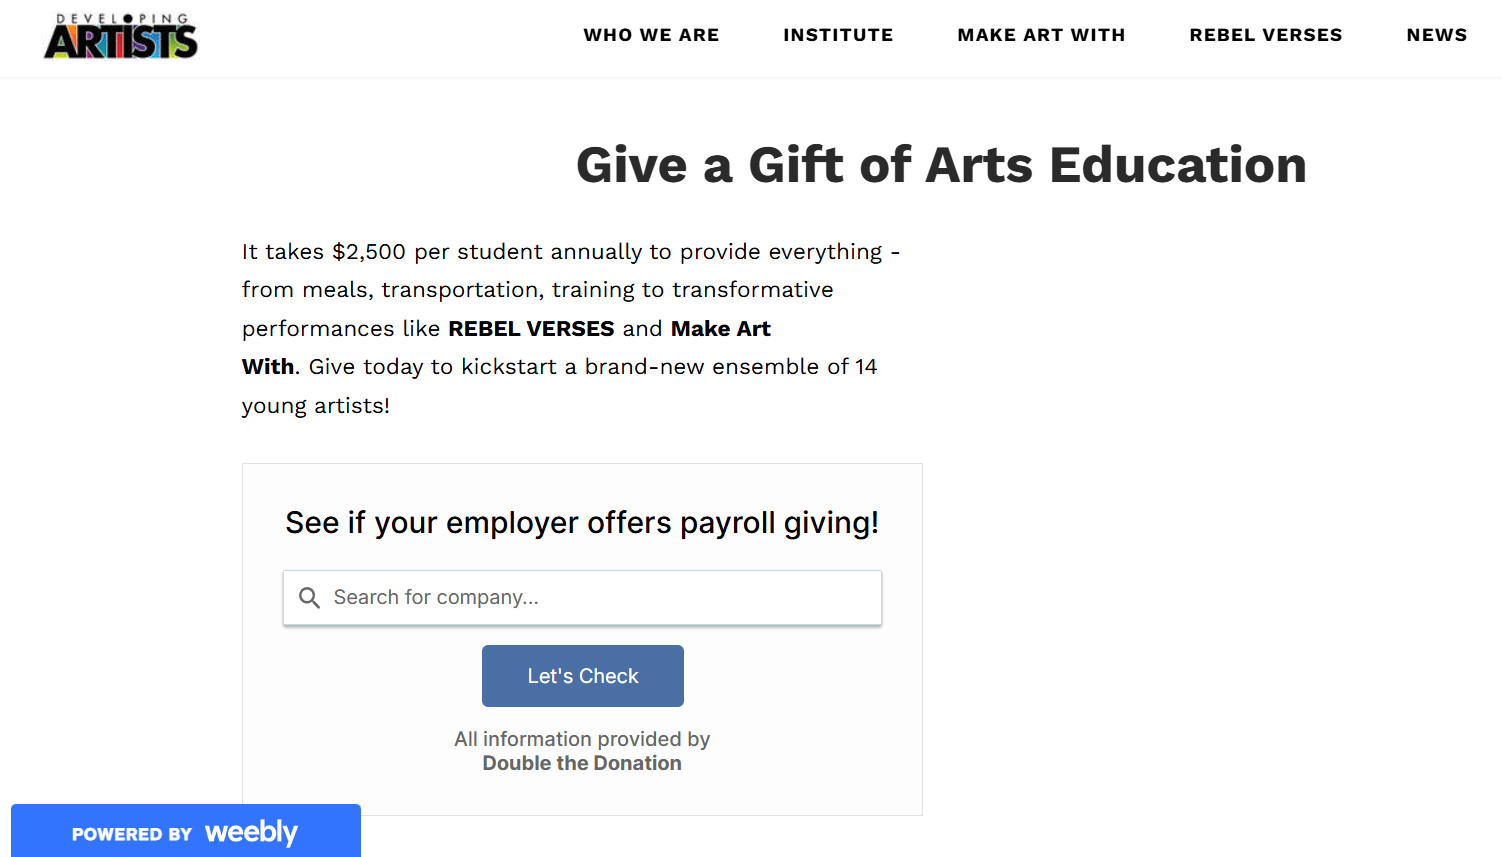Switch to the NEWS section
The width and height of the screenshot is (1502, 857).
click(1437, 34)
